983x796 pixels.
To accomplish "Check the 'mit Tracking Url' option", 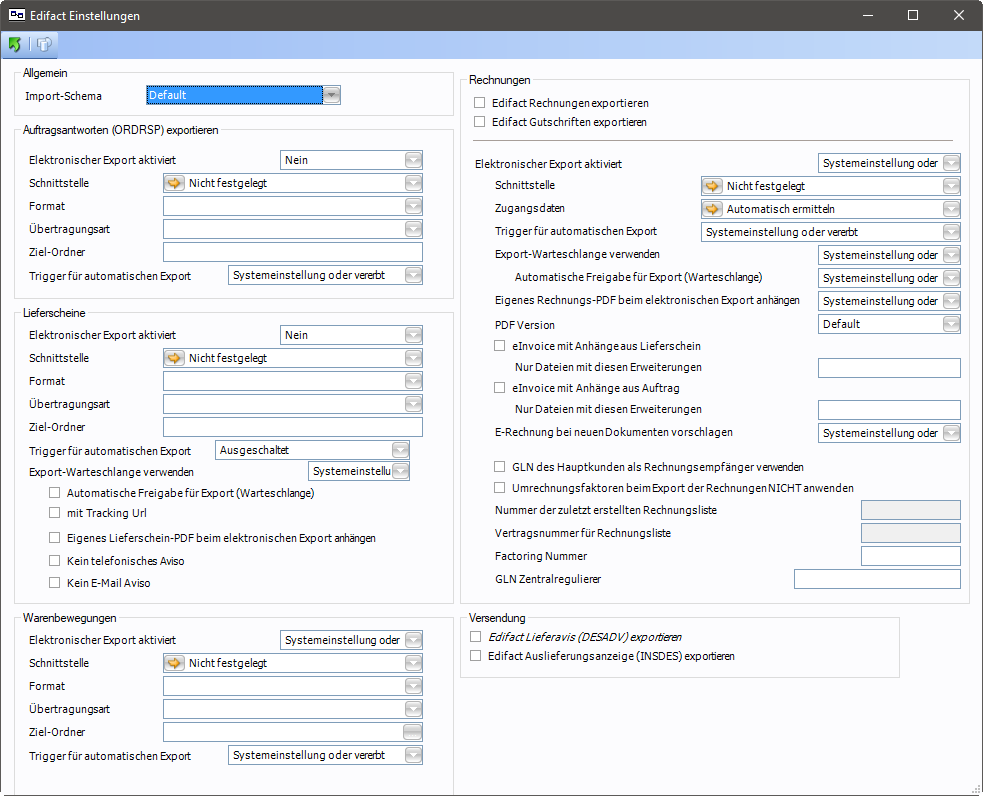I will coord(56,513).
